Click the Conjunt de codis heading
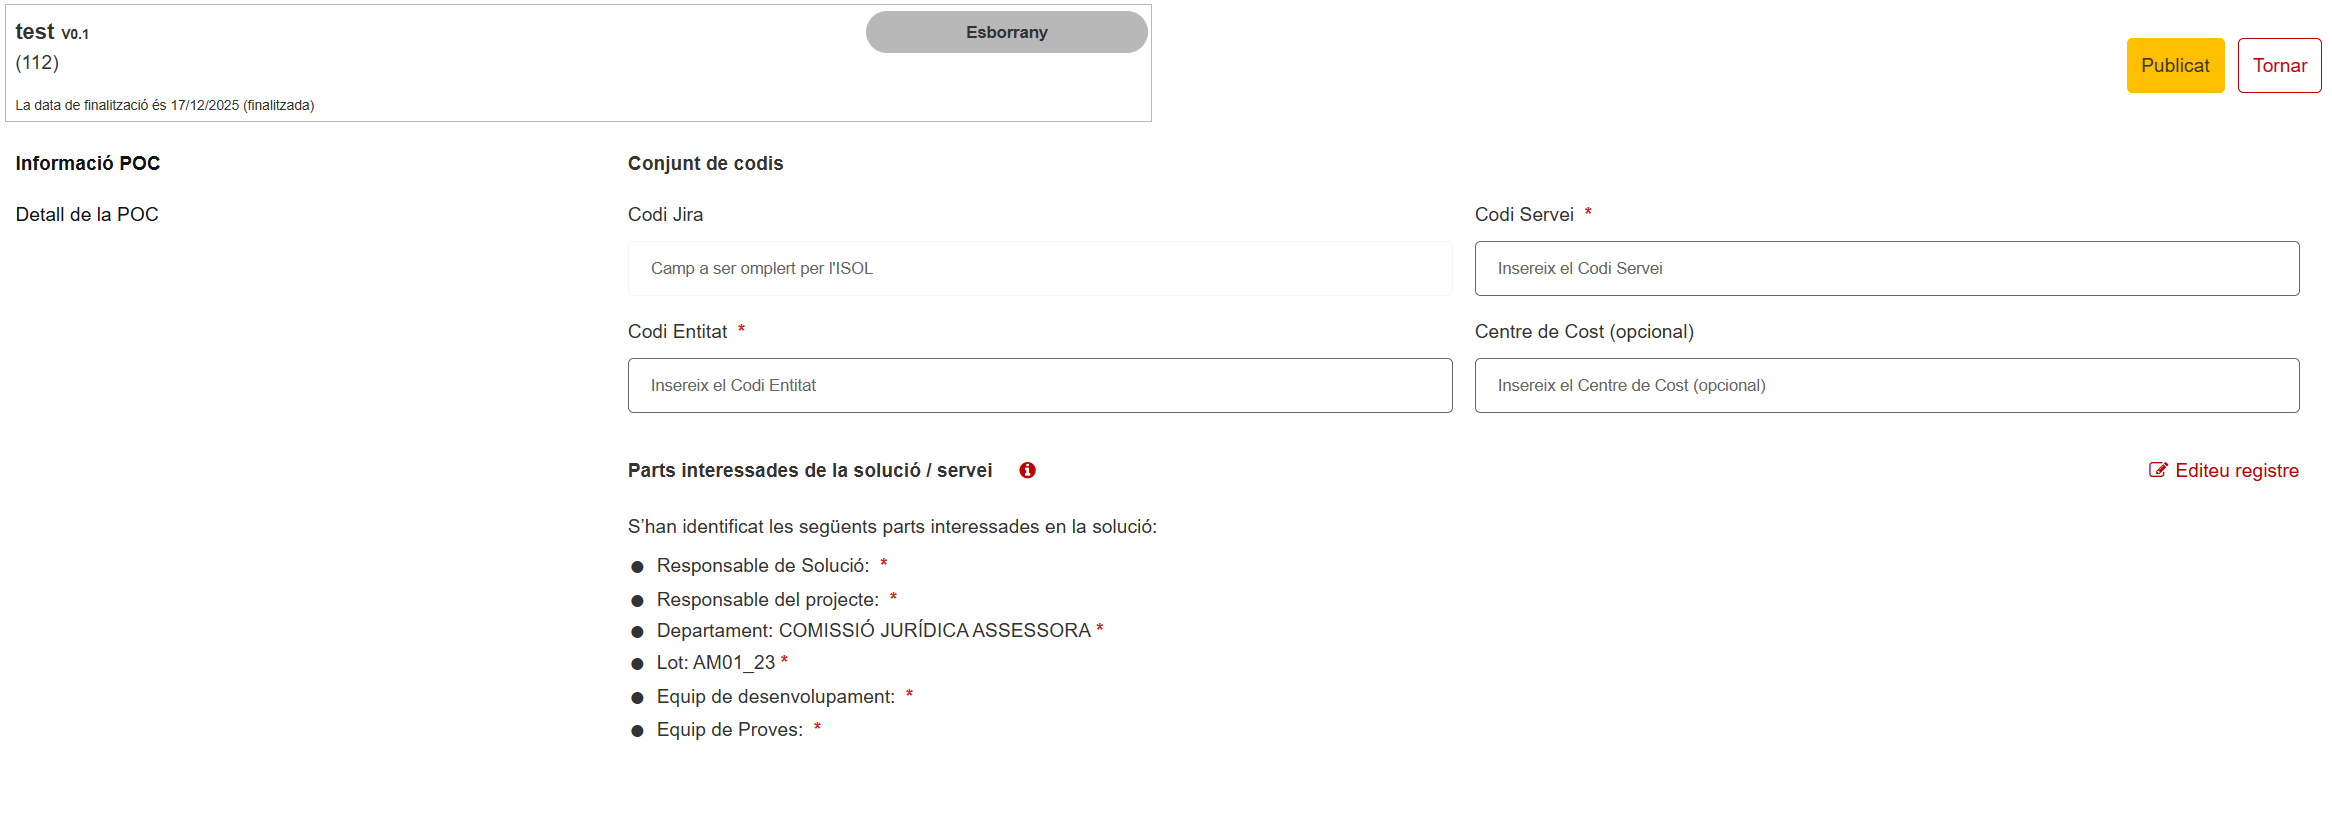Screen dimensions: 2332x823 (x=705, y=163)
